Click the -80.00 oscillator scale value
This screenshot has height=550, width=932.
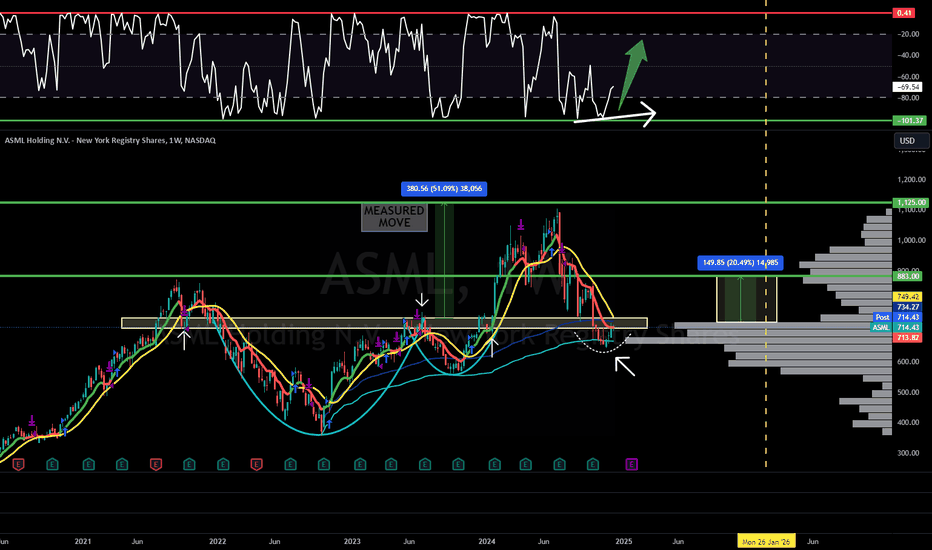pos(908,98)
